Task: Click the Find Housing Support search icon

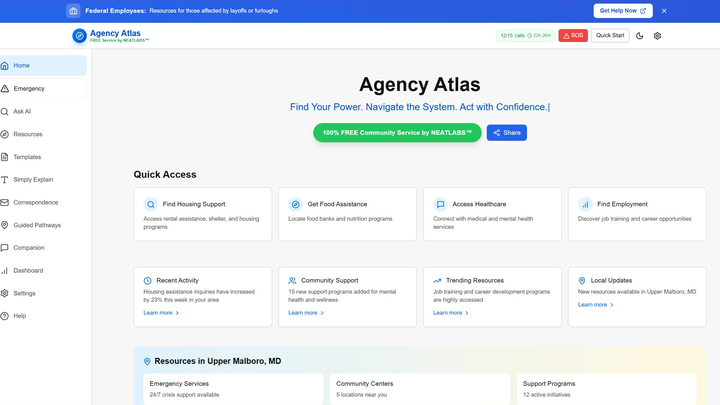Action: tap(151, 204)
